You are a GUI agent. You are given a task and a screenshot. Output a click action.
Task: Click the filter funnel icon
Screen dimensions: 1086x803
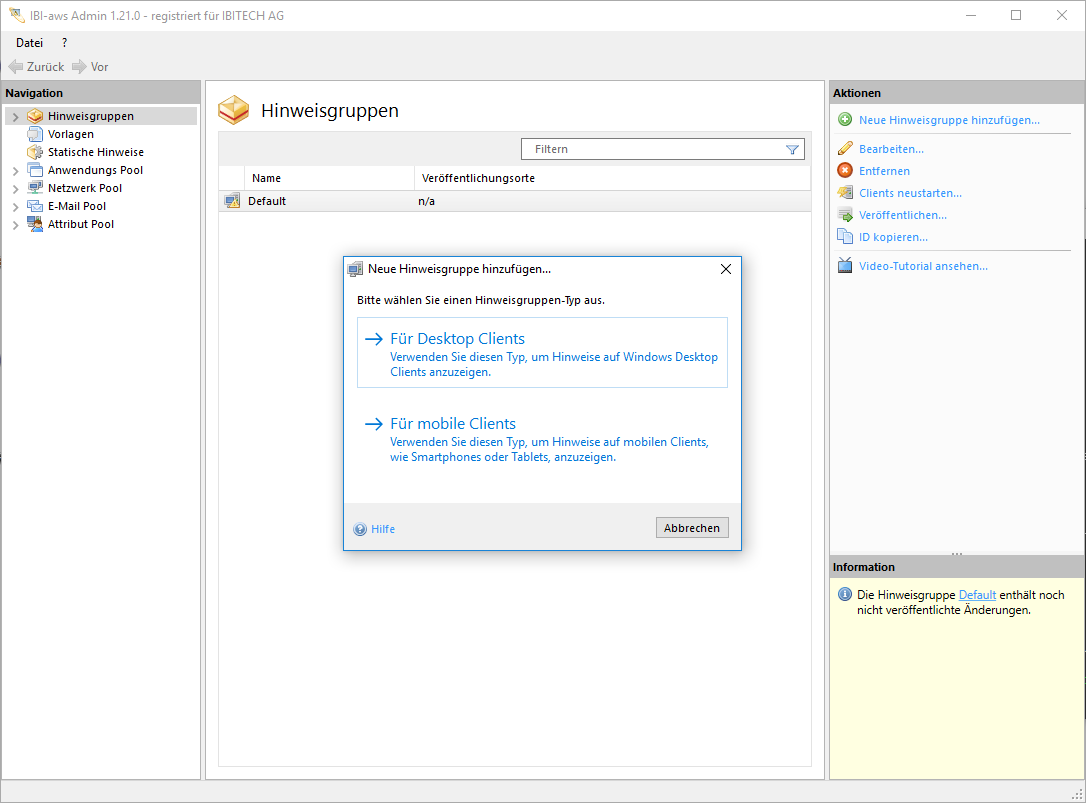pyautogui.click(x=793, y=150)
